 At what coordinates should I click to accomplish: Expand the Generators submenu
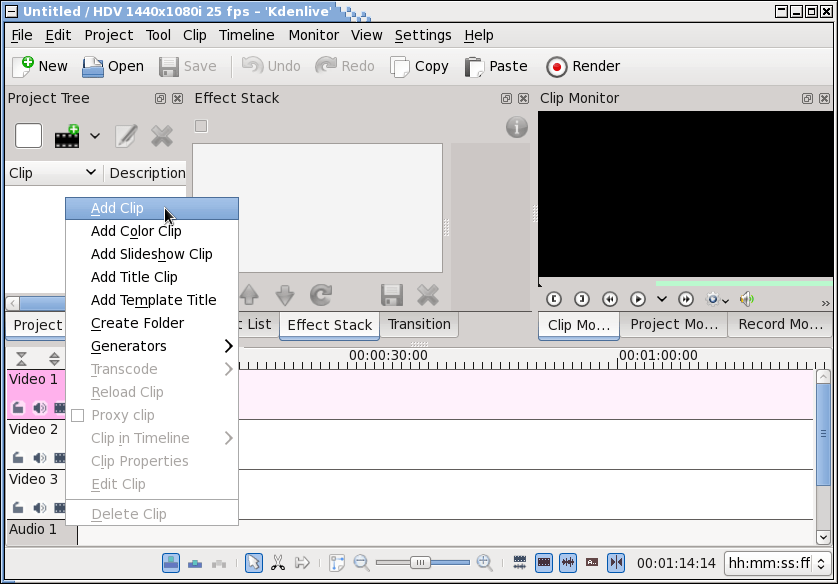point(152,346)
